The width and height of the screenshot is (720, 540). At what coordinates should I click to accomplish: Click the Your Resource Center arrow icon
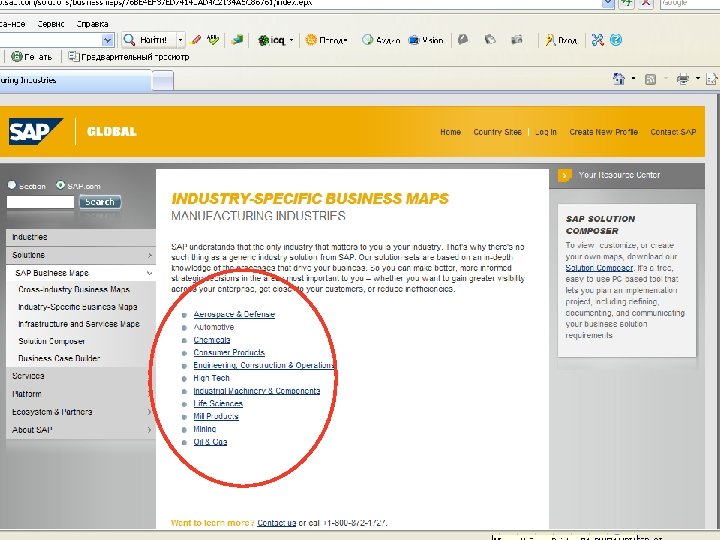tap(565, 175)
